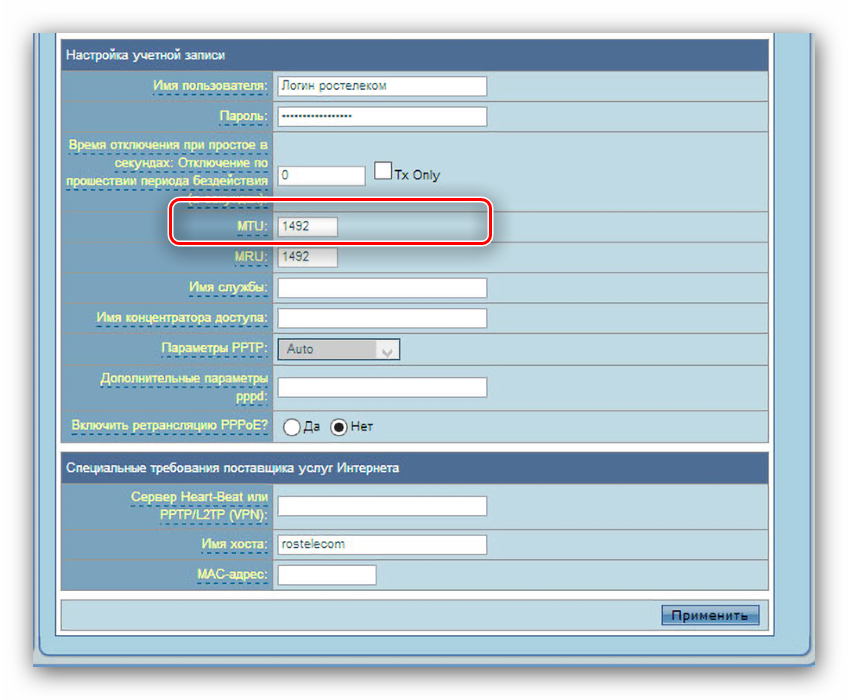Viewport: 848px width, 700px height.
Task: Click the MTU help label link
Action: click(250, 227)
